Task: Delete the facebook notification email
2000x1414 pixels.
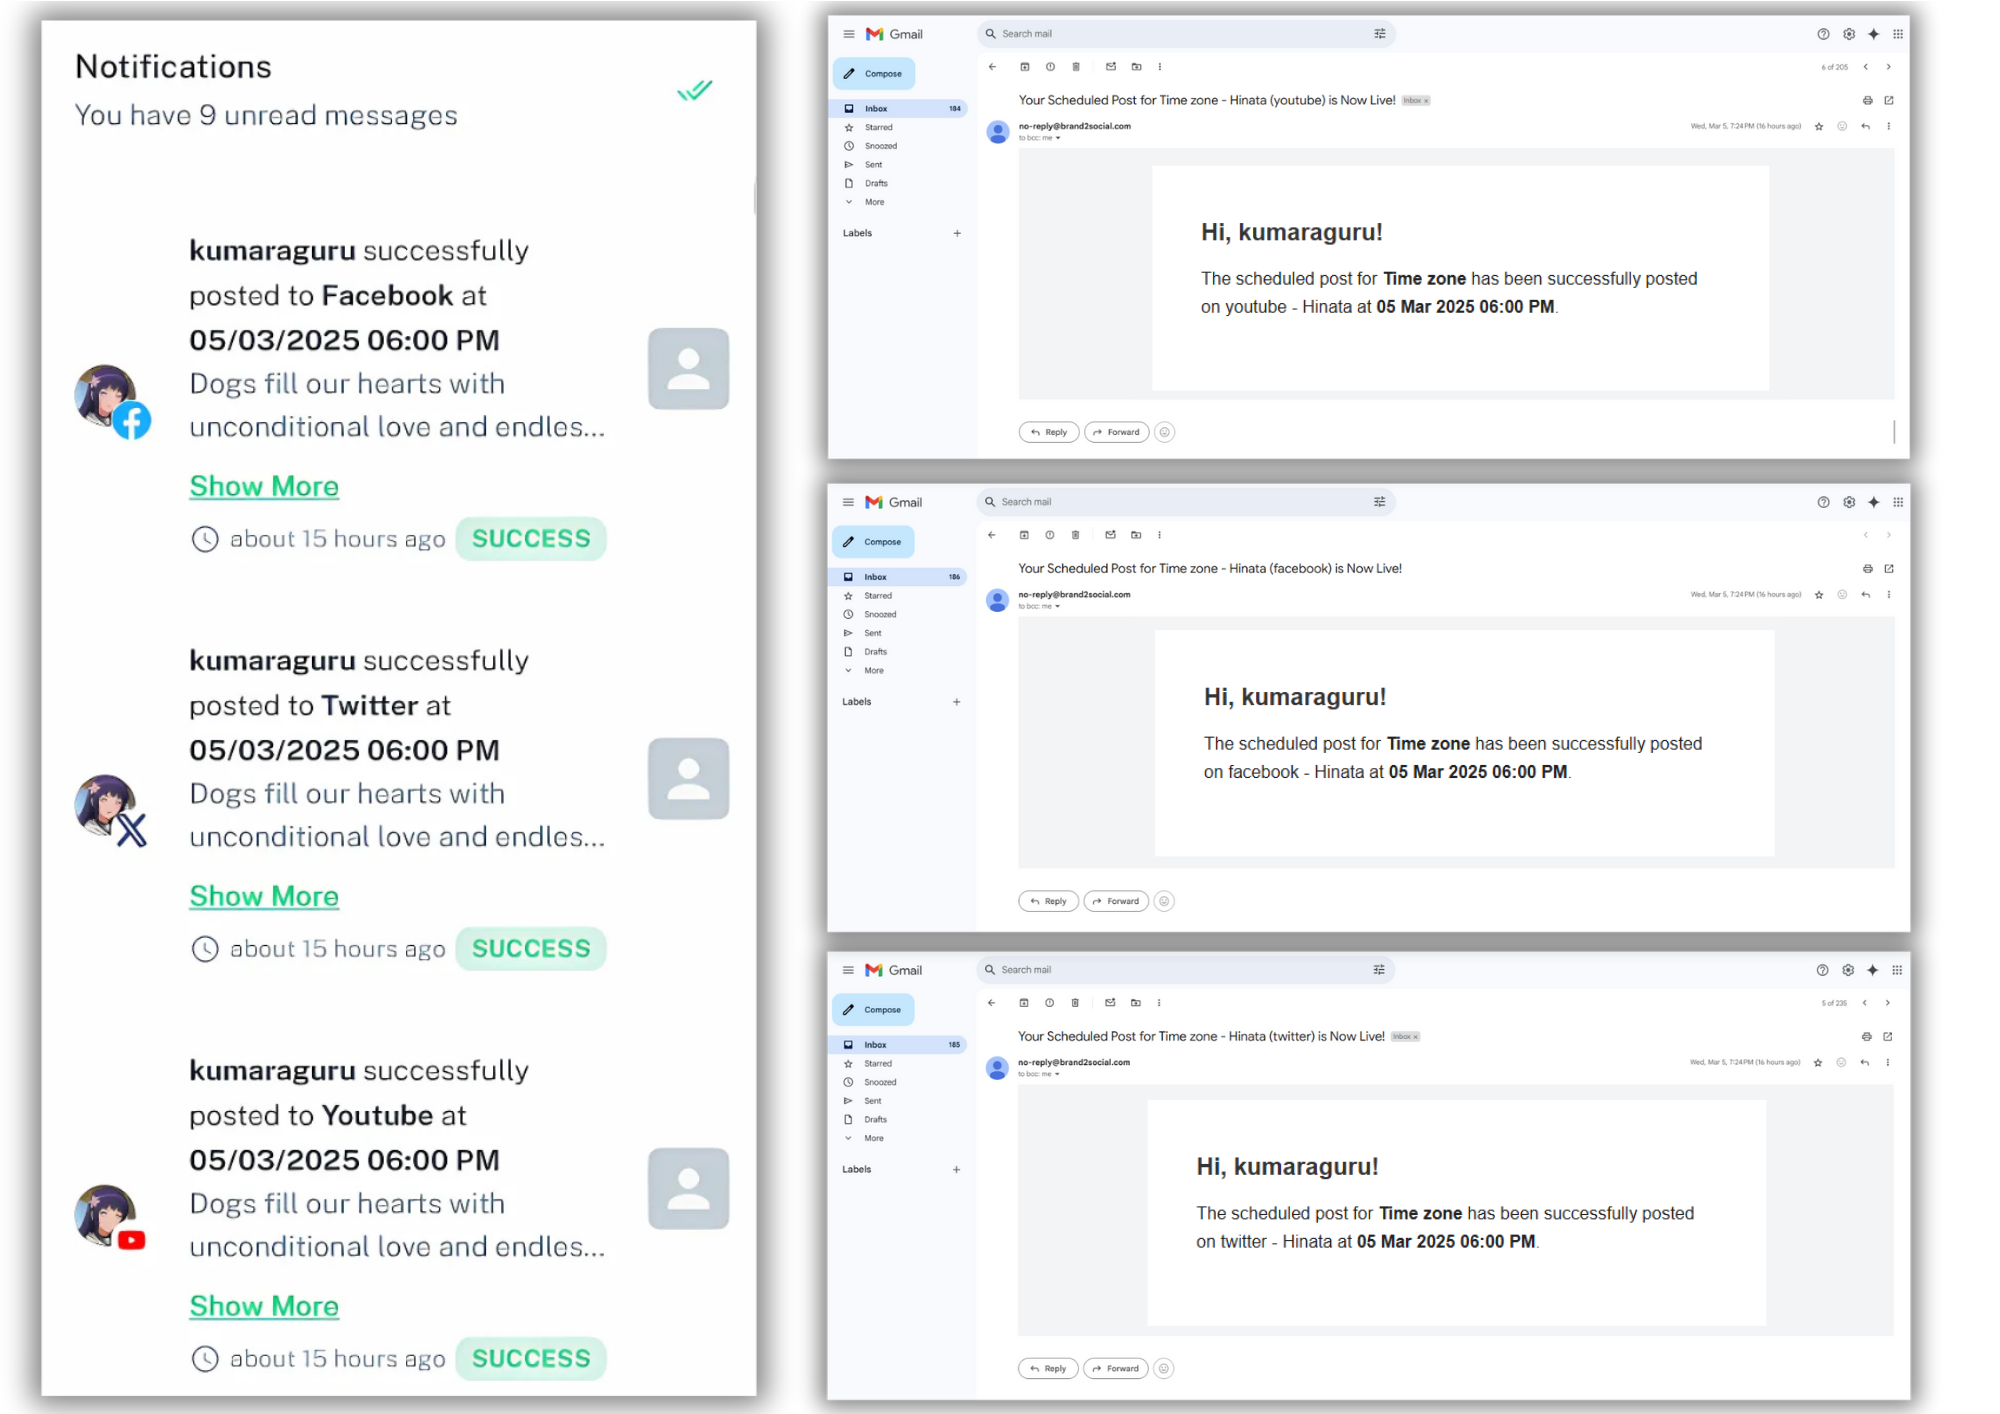Action: coord(1075,535)
